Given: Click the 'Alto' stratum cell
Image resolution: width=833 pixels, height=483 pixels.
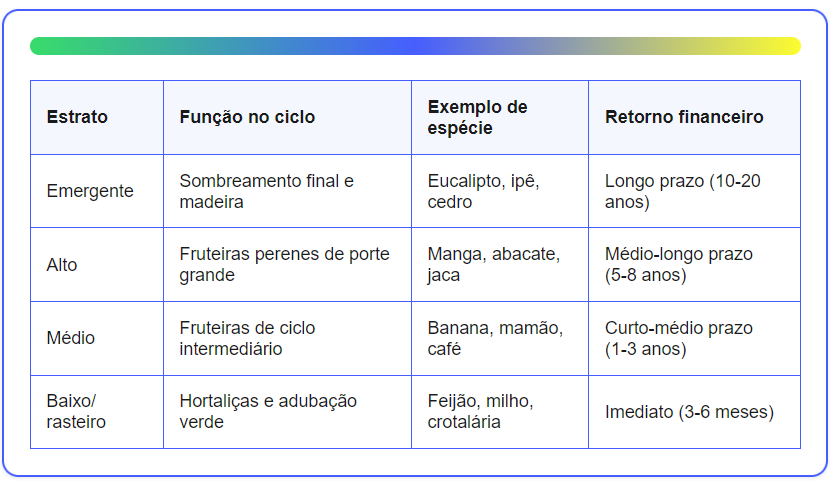Looking at the screenshot, I should [97, 265].
